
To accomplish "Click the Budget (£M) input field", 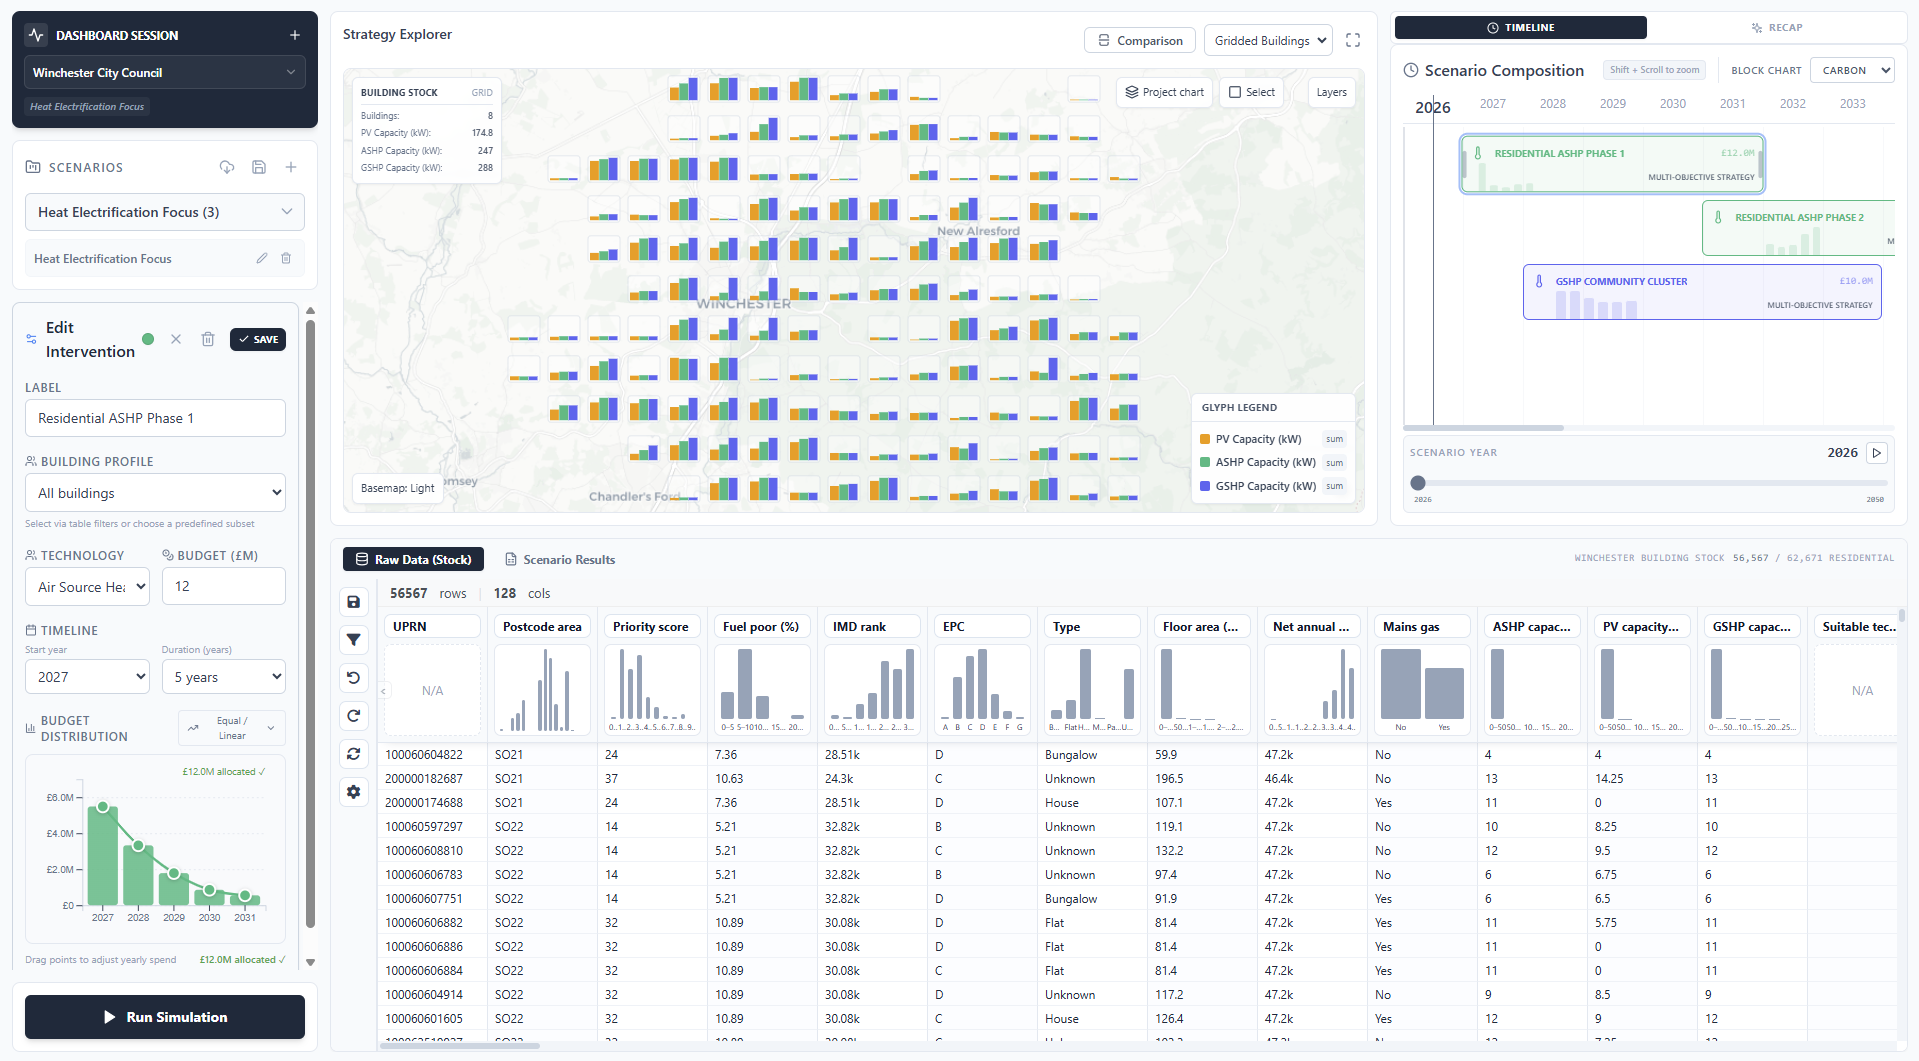I will tap(223, 586).
